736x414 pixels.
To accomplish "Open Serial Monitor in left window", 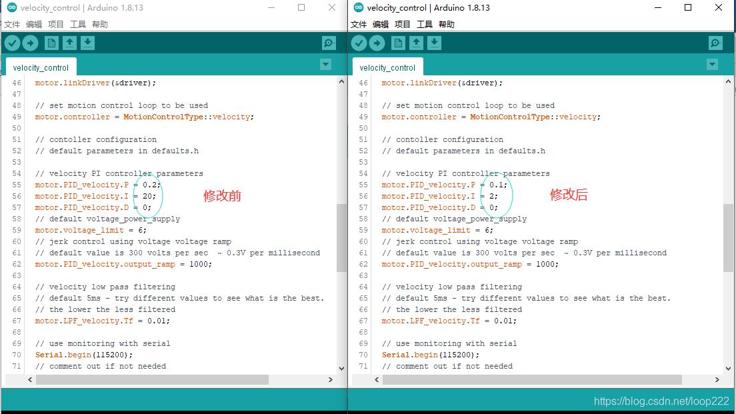I will [x=329, y=43].
